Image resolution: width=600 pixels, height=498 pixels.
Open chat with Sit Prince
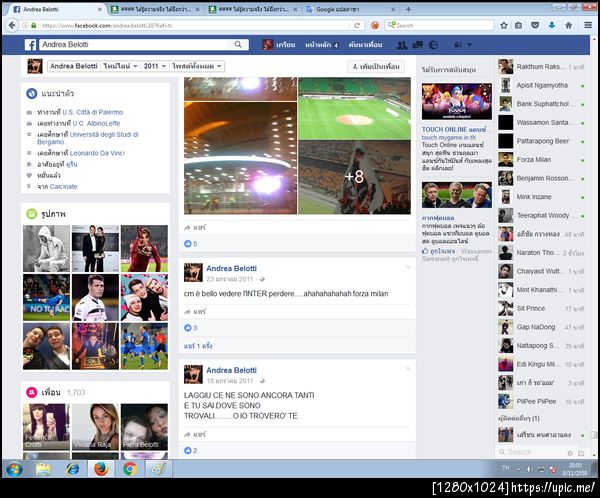tap(542, 308)
